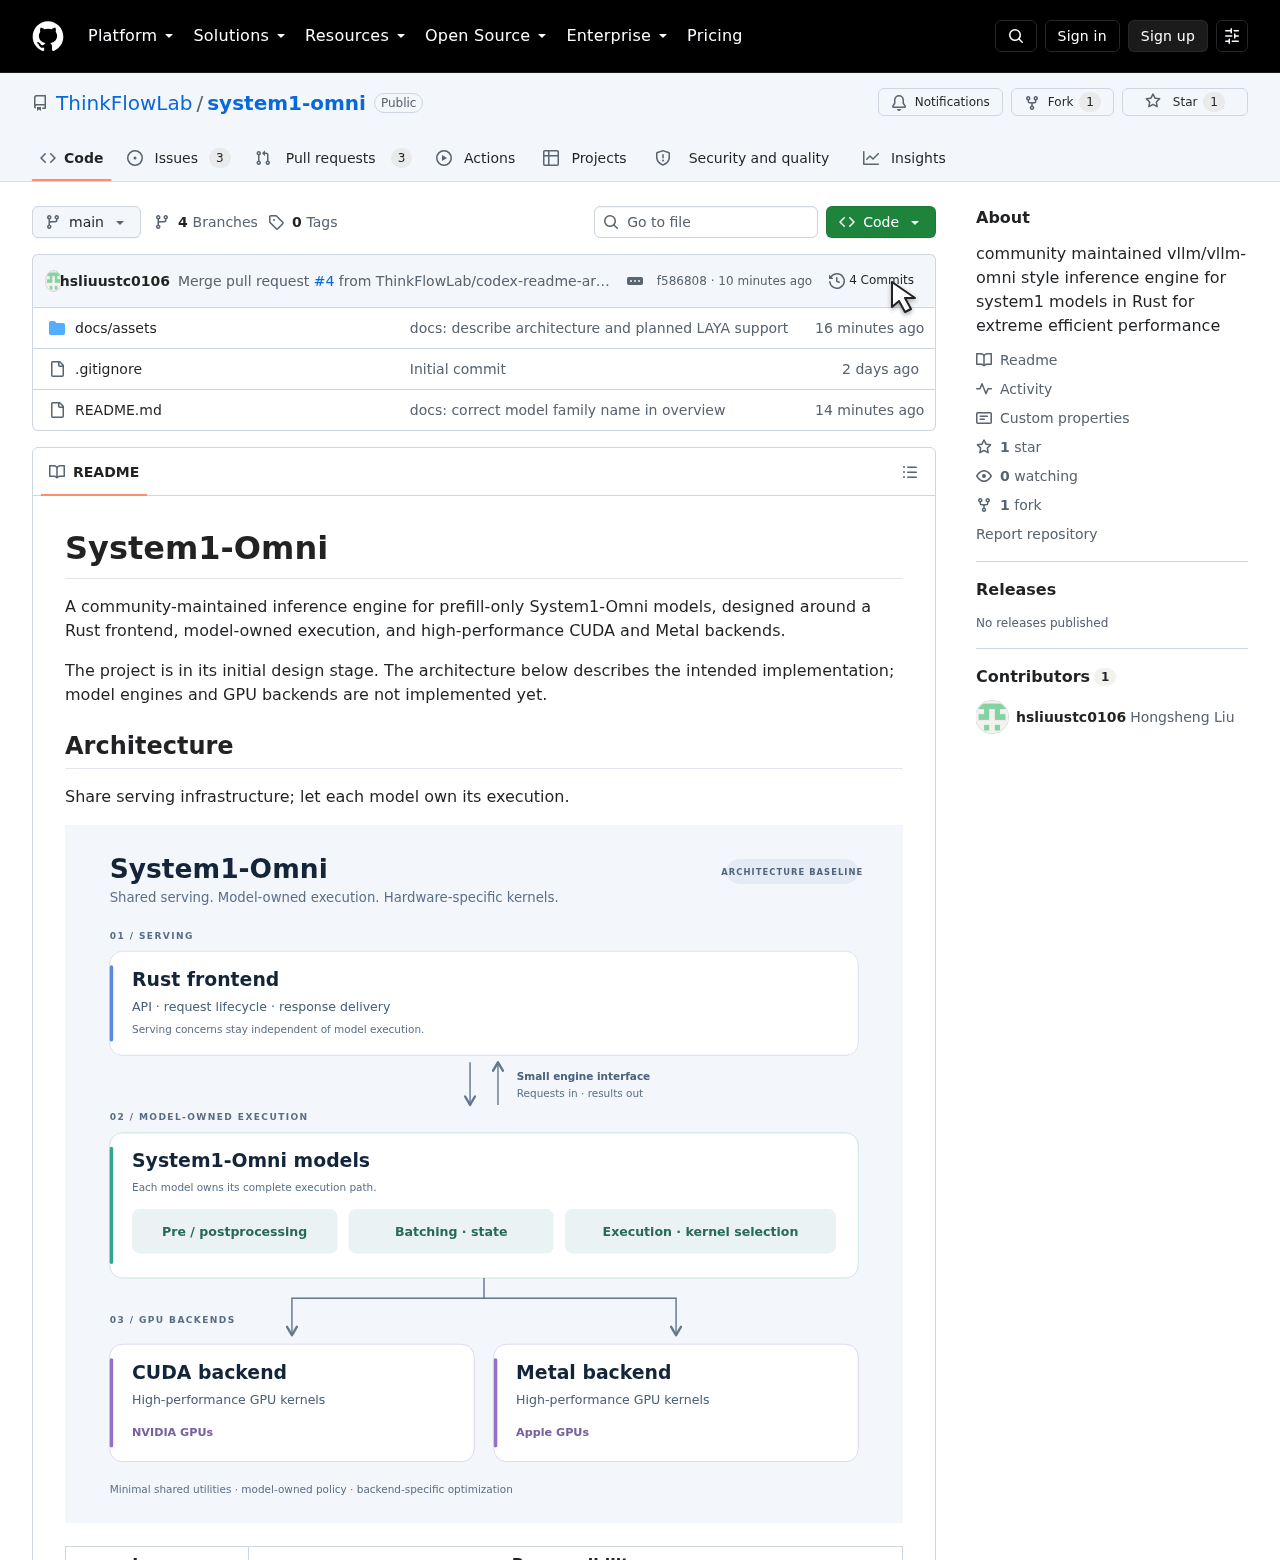1280x1560 pixels.
Task: Open commit f586808
Action: click(x=681, y=281)
